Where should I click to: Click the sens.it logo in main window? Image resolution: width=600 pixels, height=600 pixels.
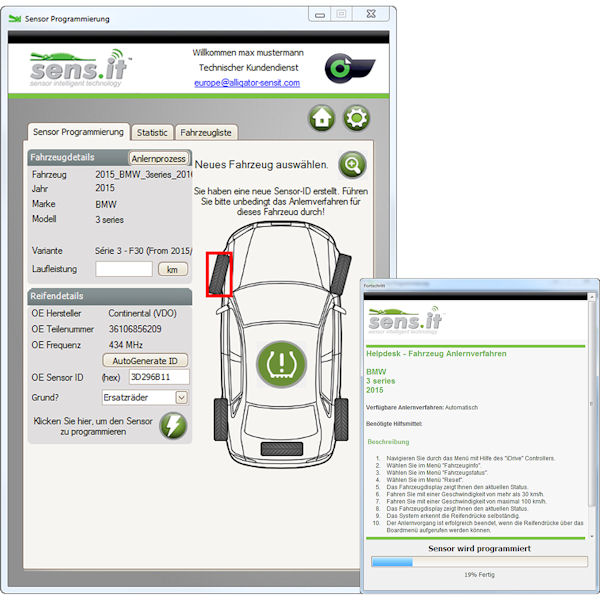[80, 68]
